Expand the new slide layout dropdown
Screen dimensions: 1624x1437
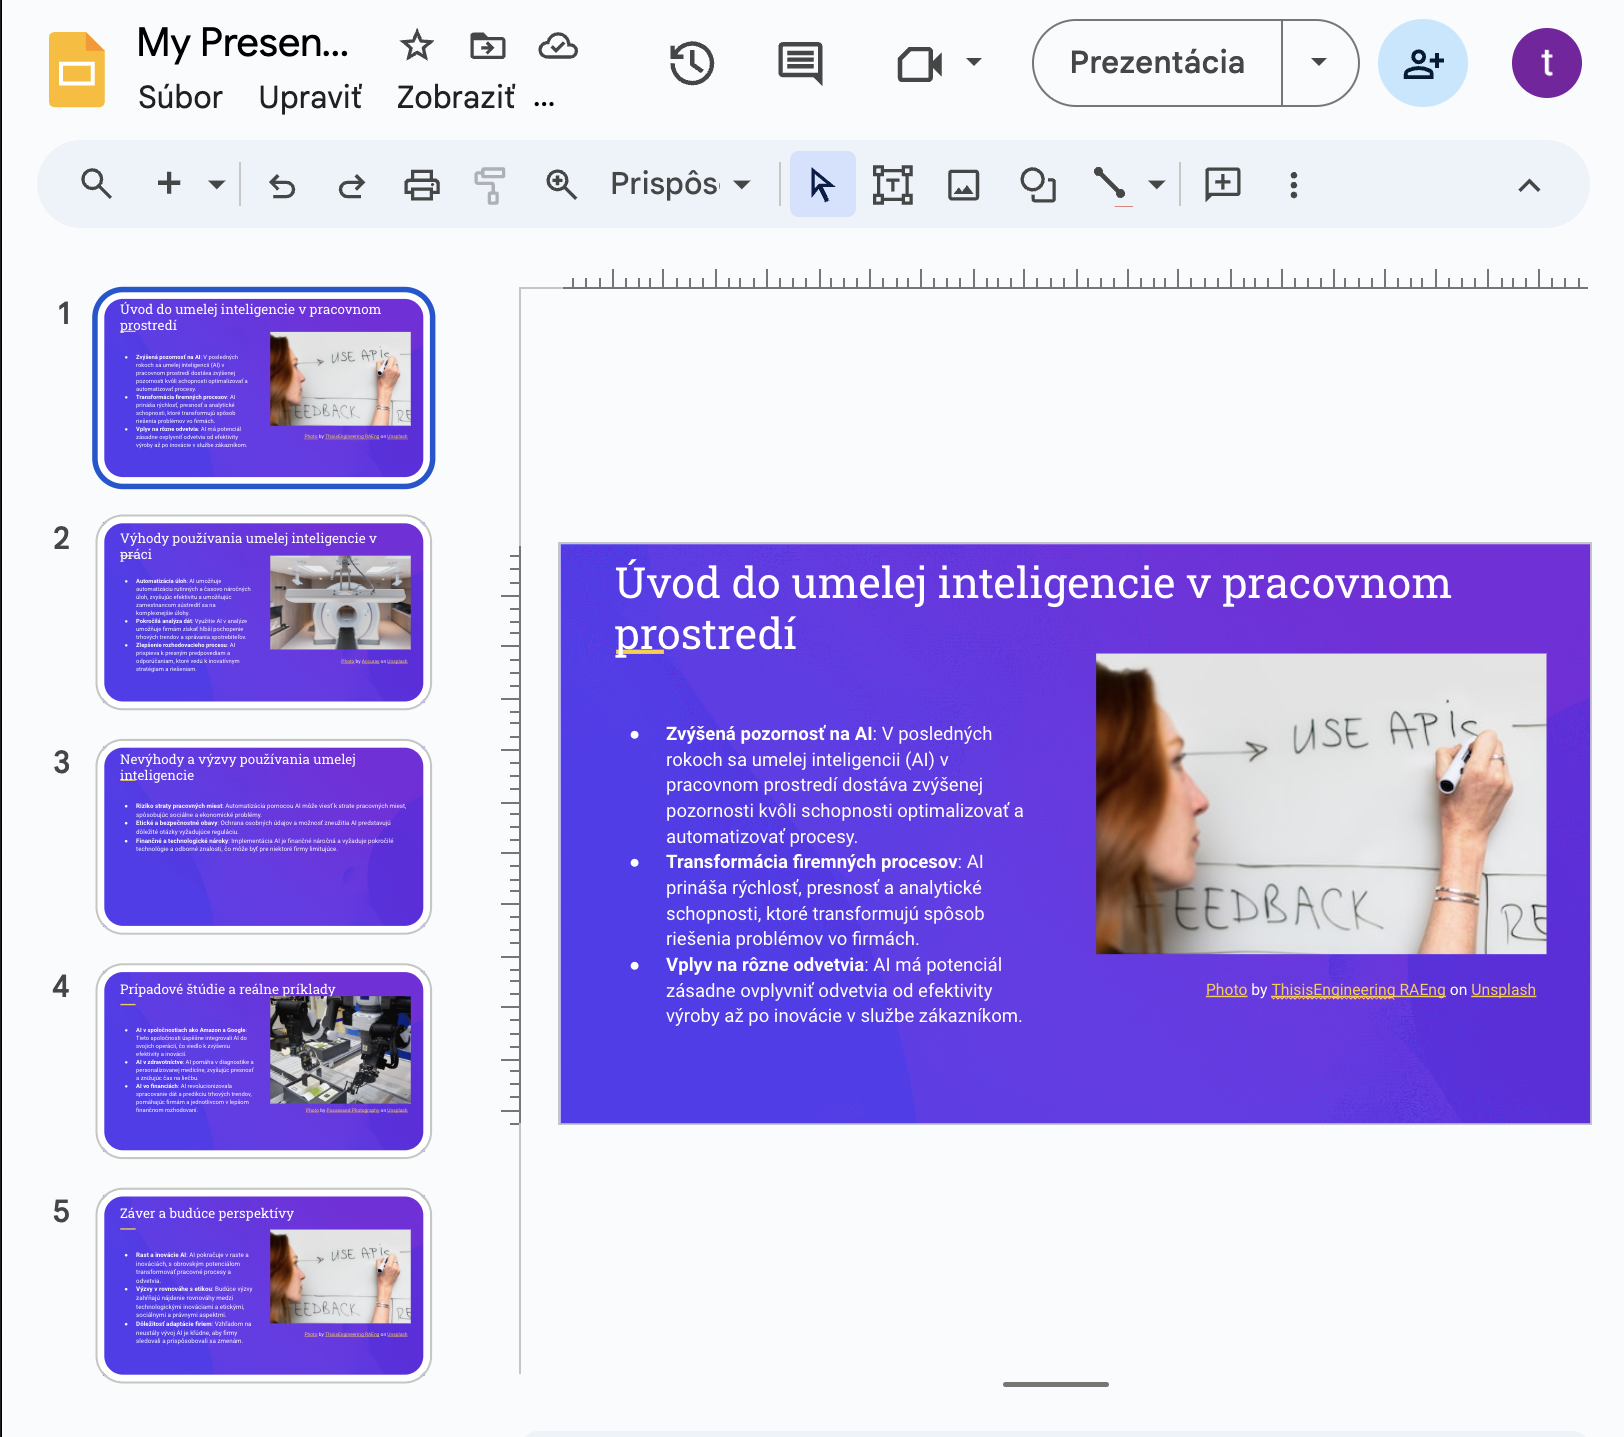point(217,185)
